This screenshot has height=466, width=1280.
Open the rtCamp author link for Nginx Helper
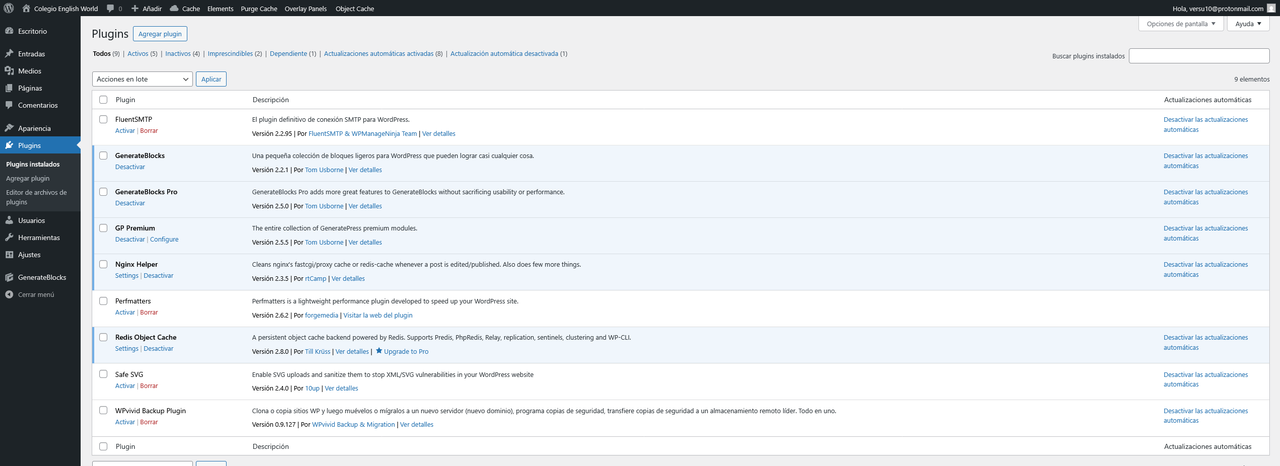[315, 279]
